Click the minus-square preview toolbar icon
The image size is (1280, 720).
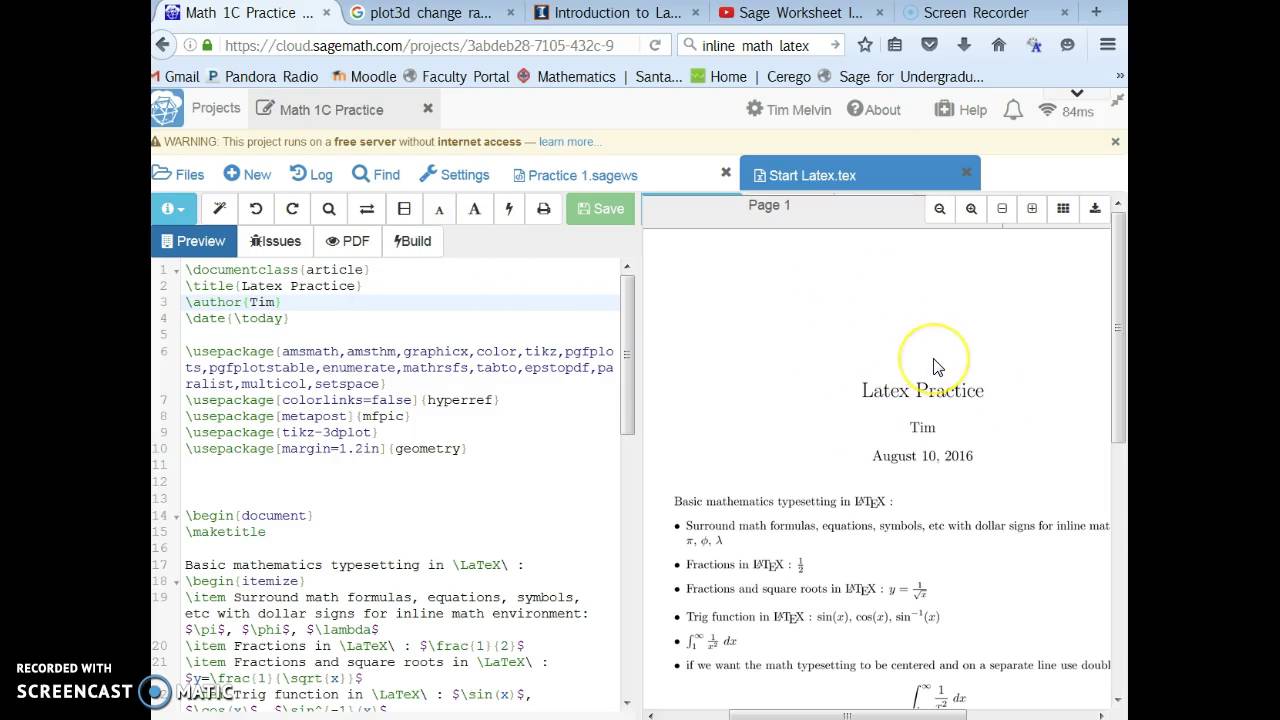[1002, 208]
